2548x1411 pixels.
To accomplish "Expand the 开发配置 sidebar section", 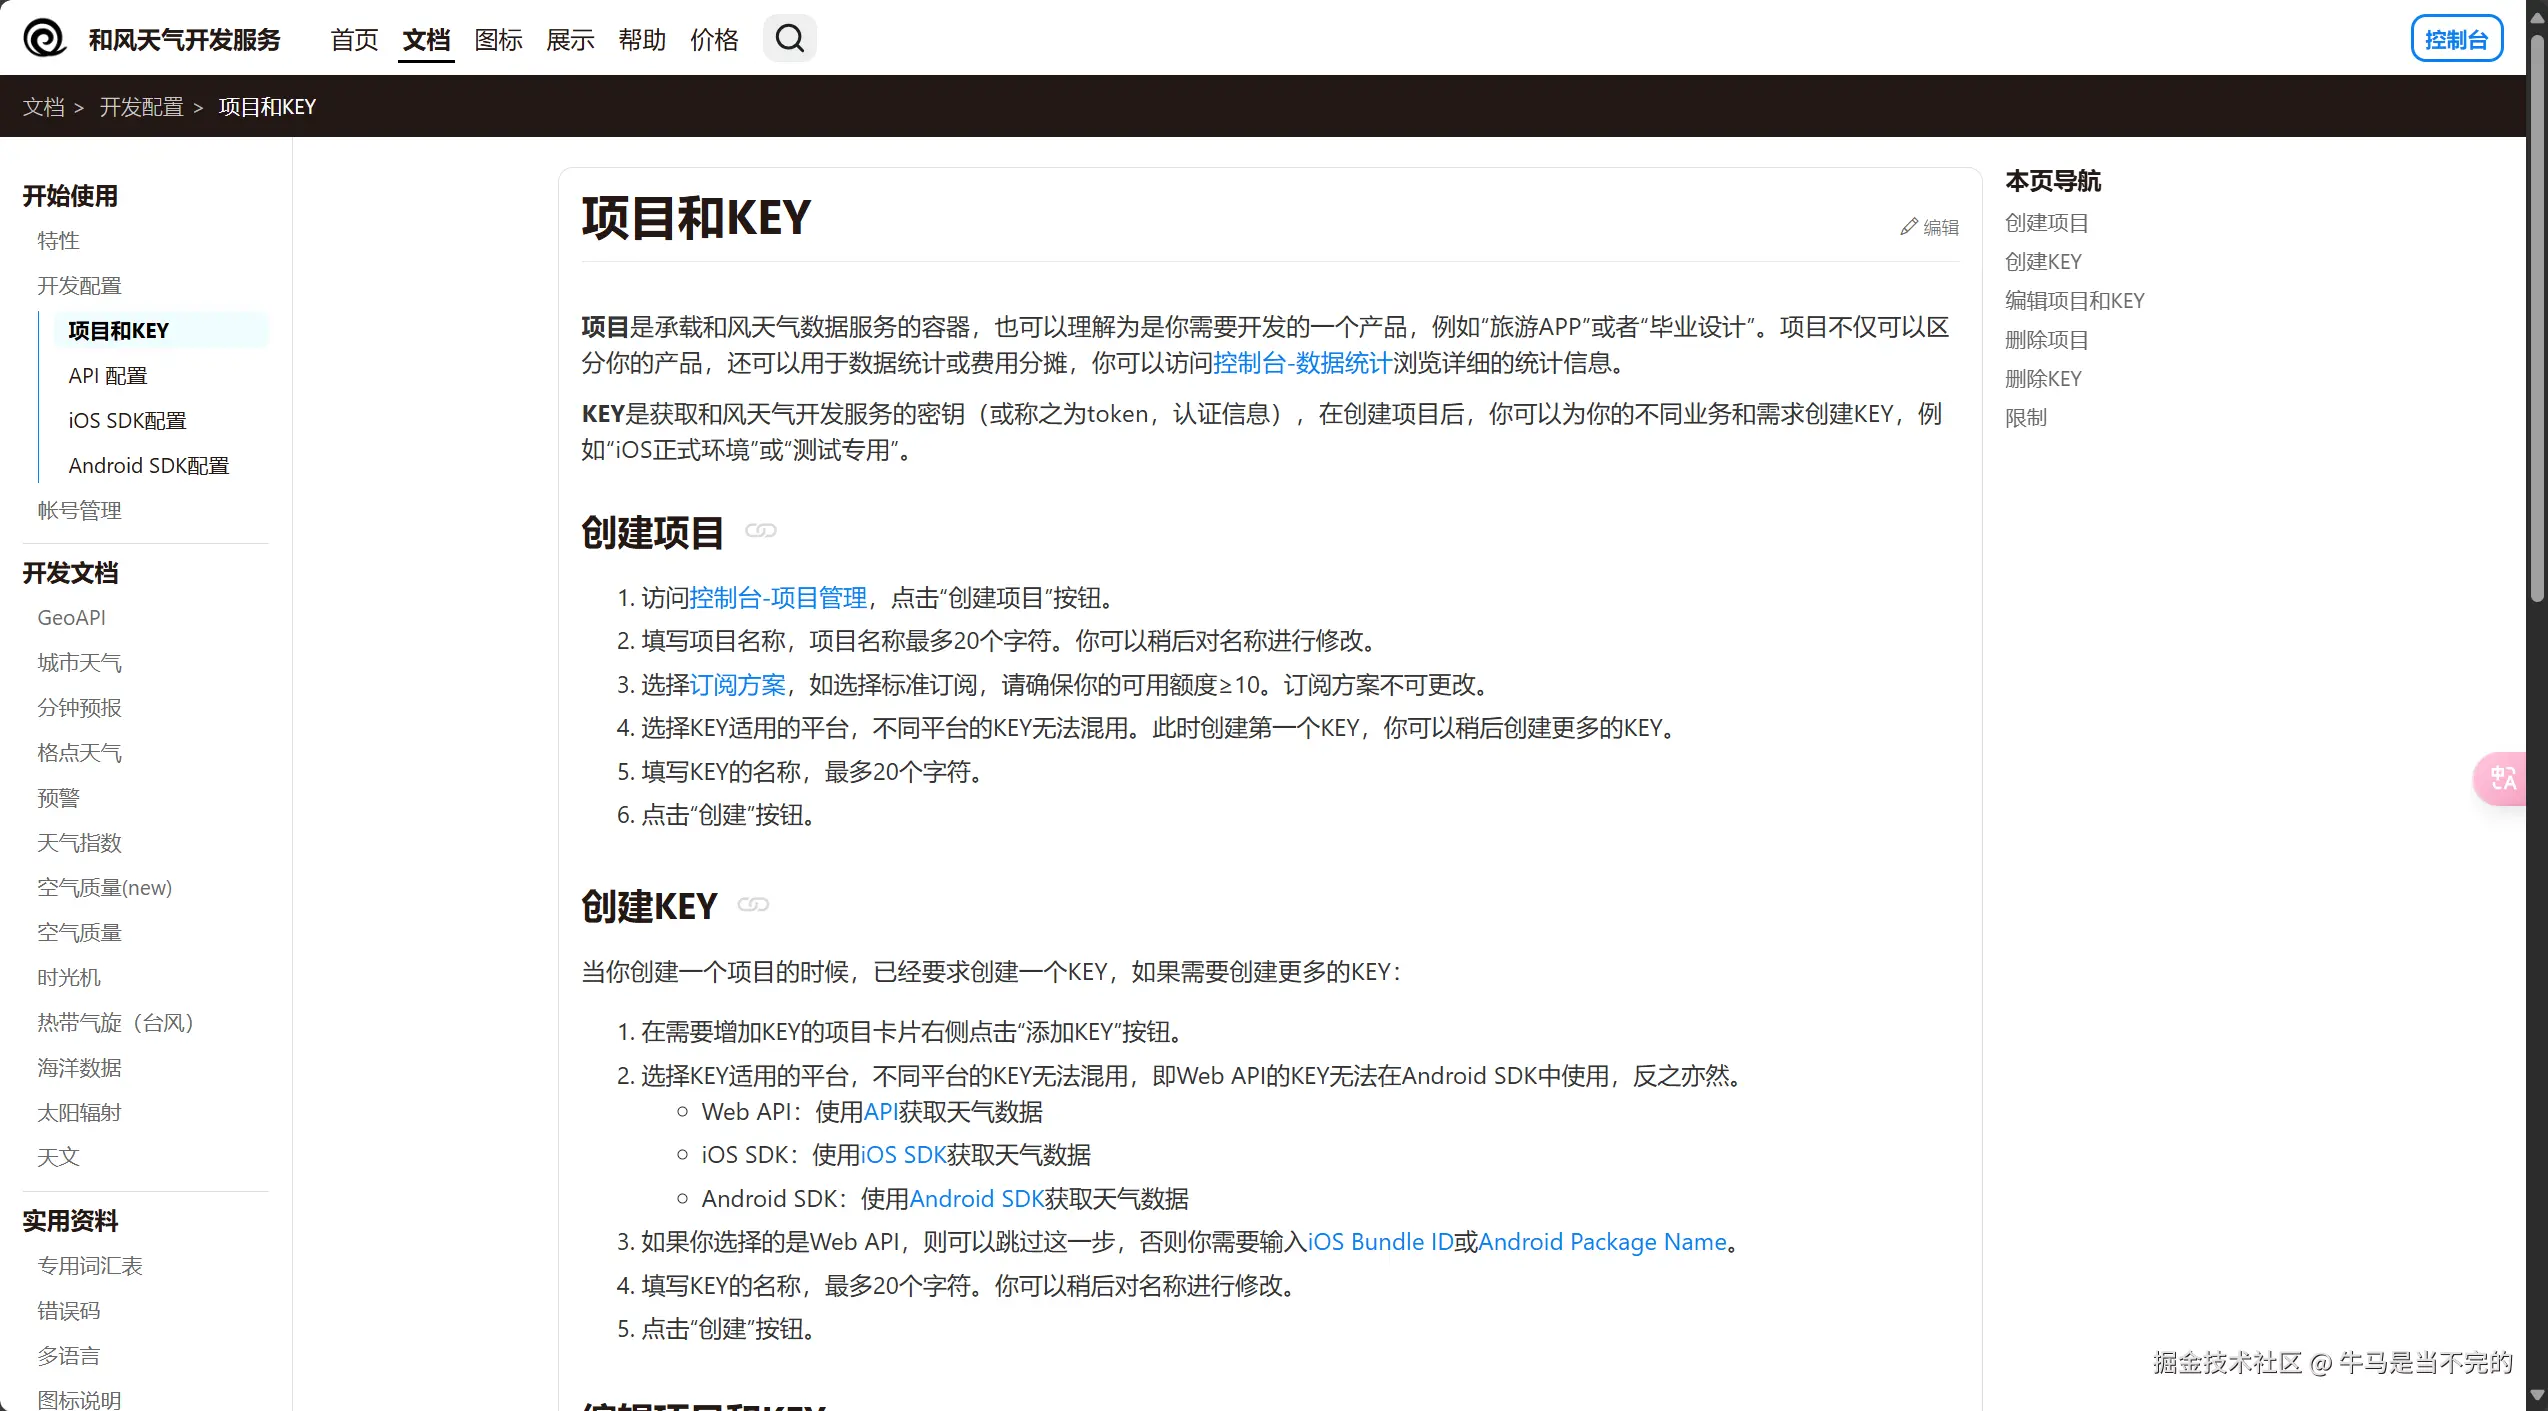I will point(79,286).
